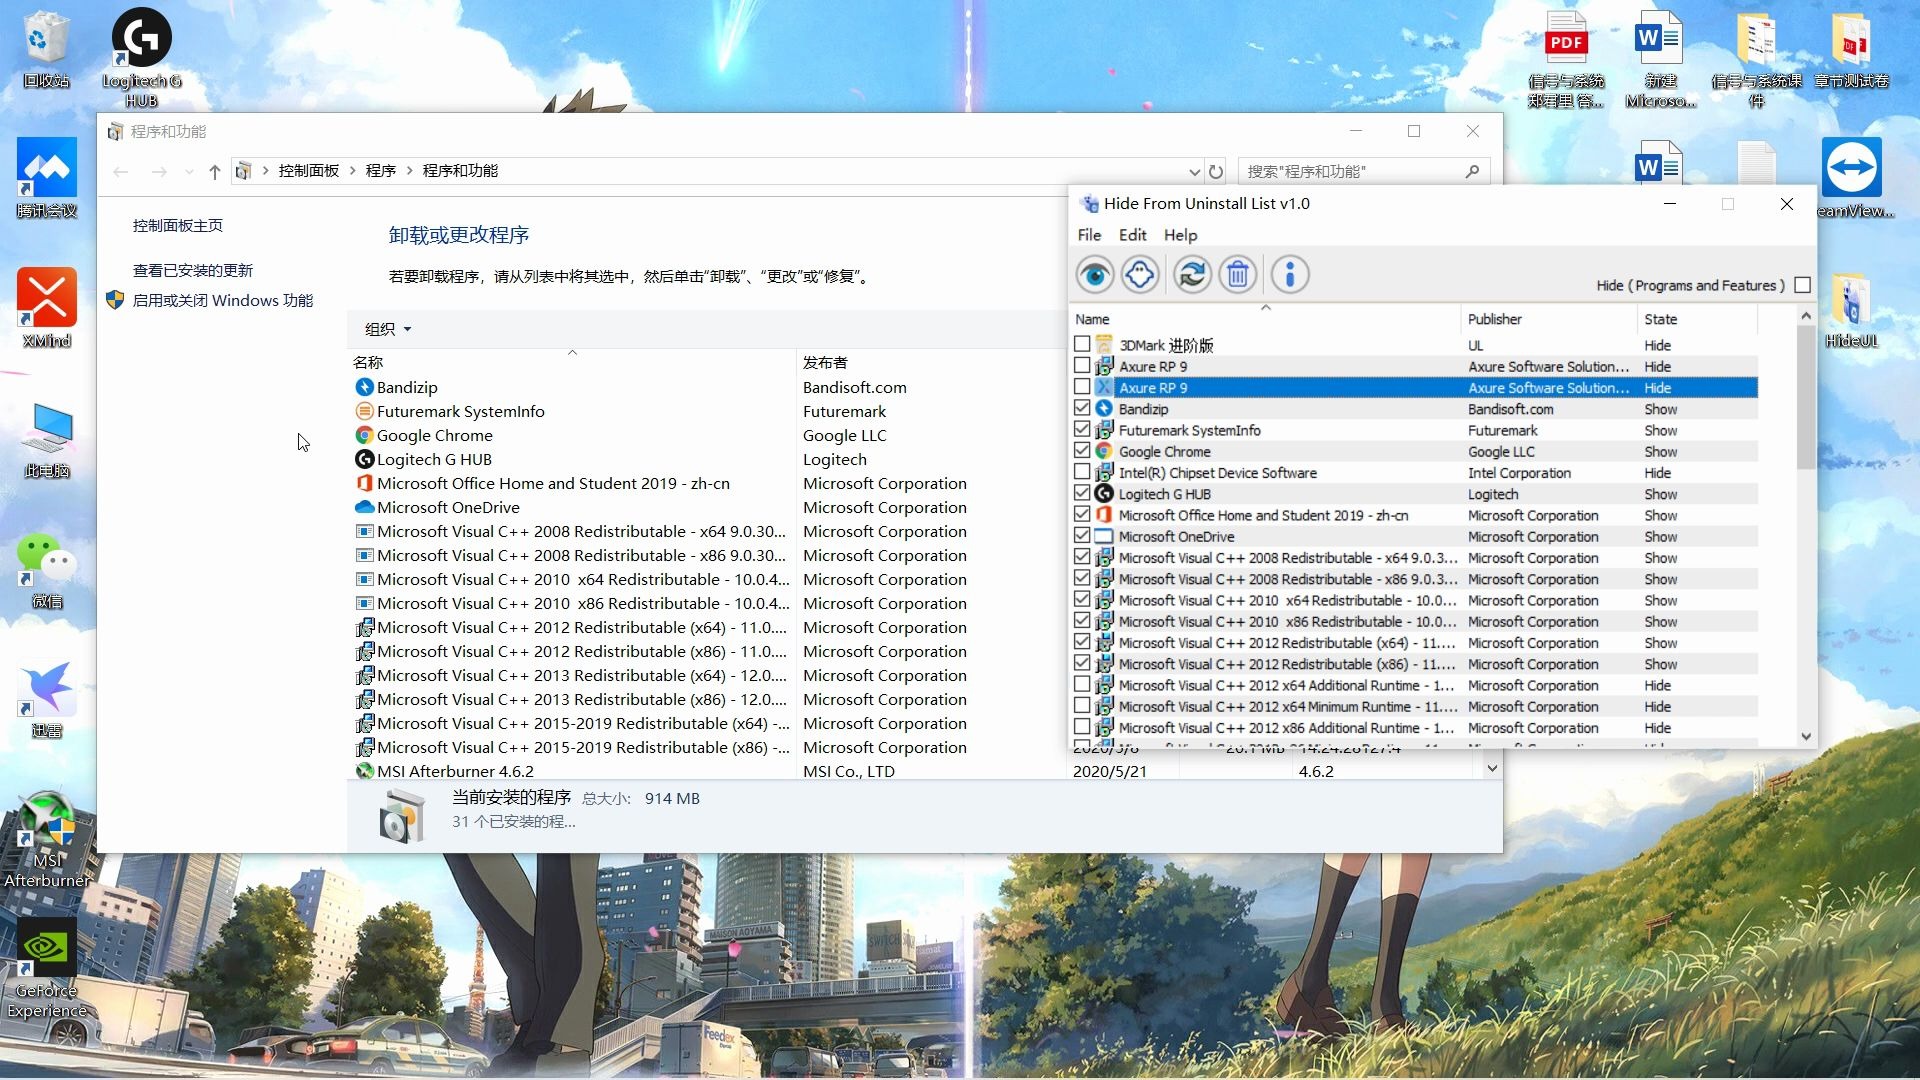Uncheck Google Chrome checkbox in Hide list
This screenshot has width=1920, height=1080.
pyautogui.click(x=1082, y=451)
